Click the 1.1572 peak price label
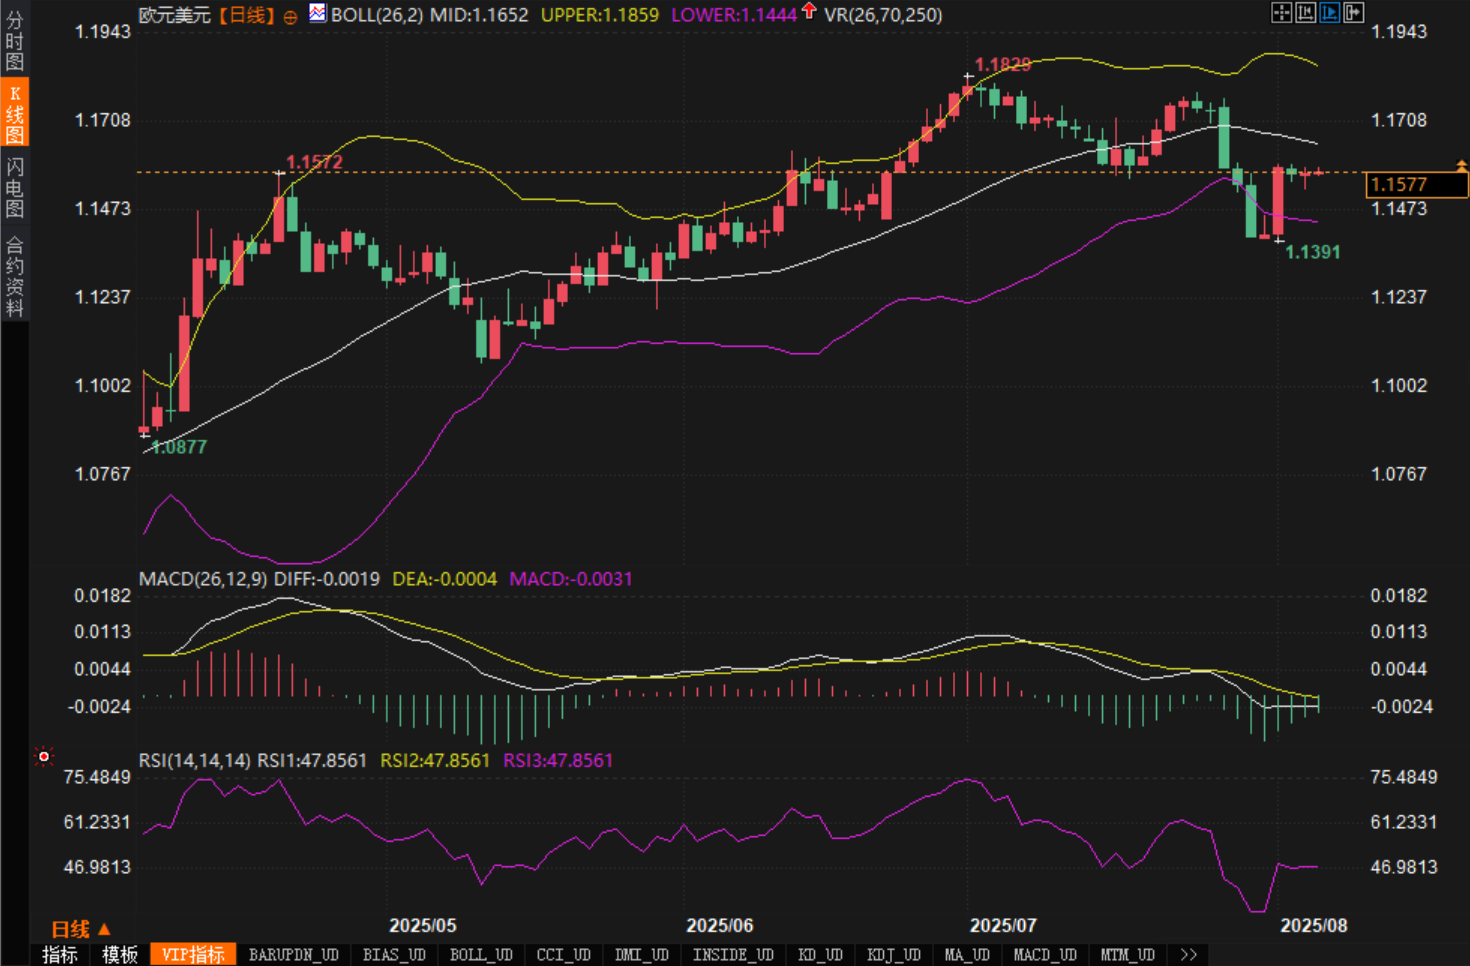The height and width of the screenshot is (966, 1470). (314, 162)
